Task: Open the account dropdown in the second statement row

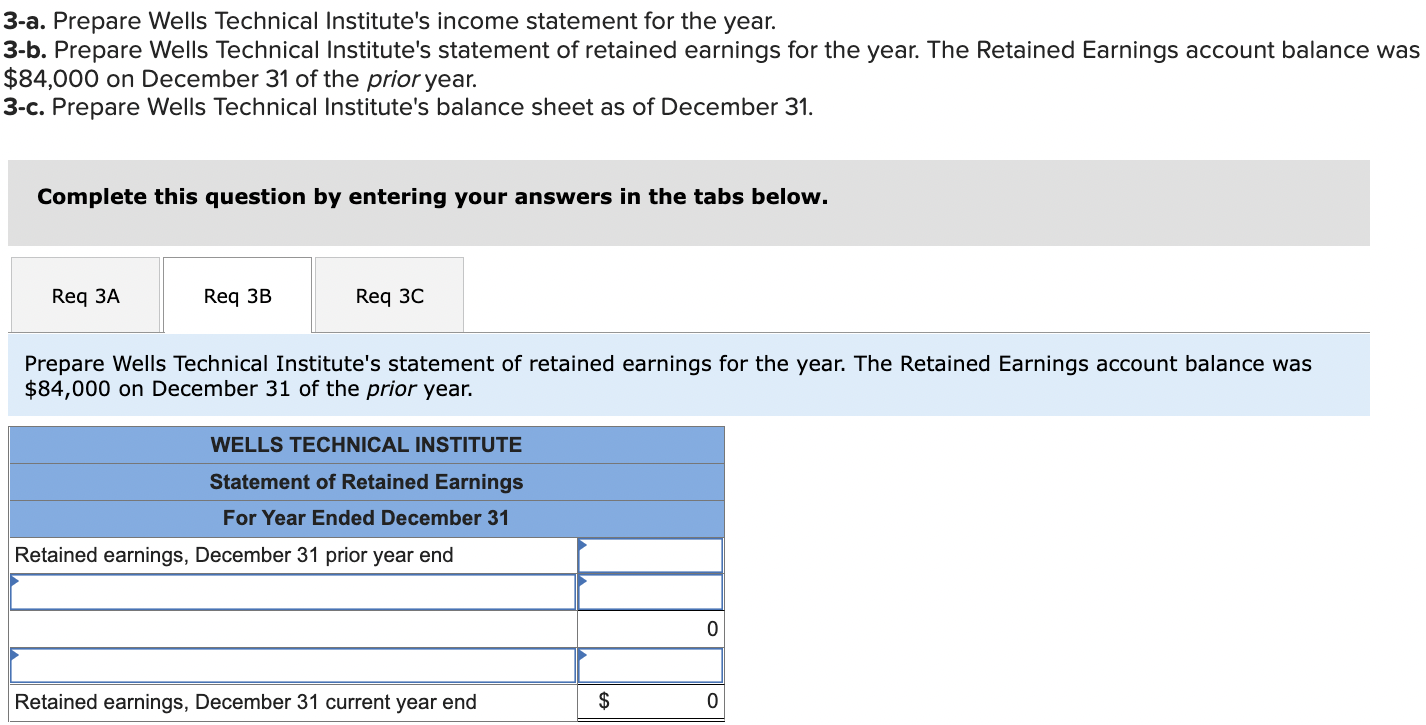Action: click(292, 591)
